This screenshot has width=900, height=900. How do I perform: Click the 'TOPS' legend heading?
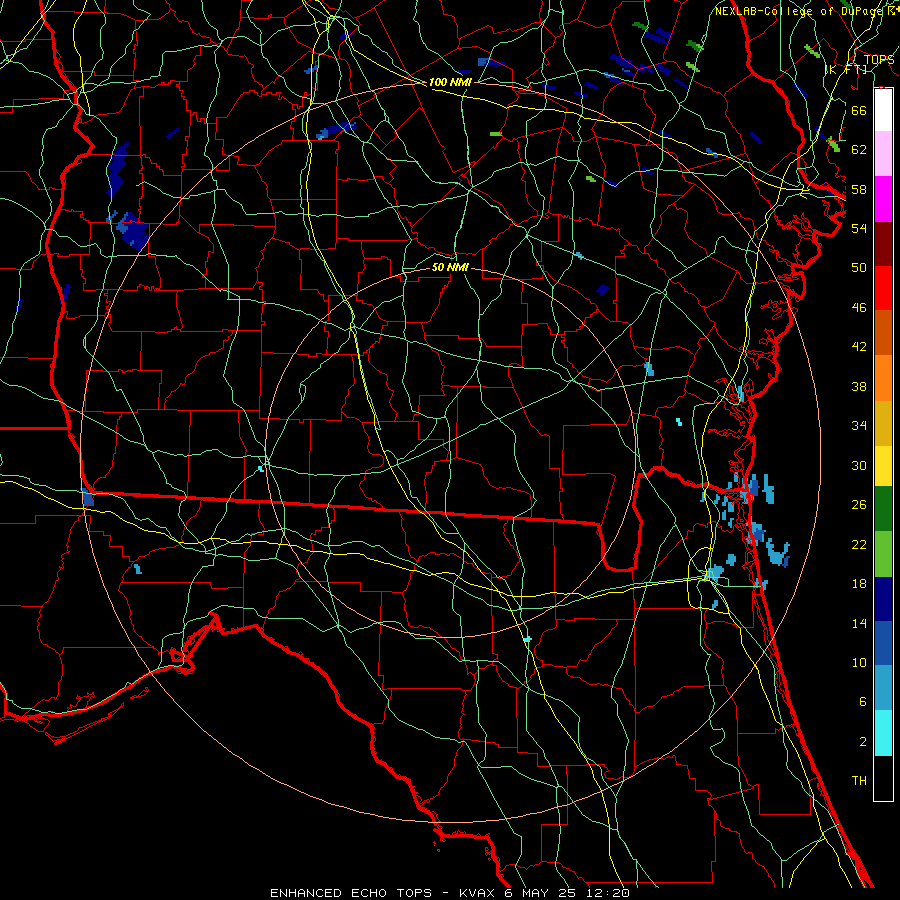pos(879,59)
